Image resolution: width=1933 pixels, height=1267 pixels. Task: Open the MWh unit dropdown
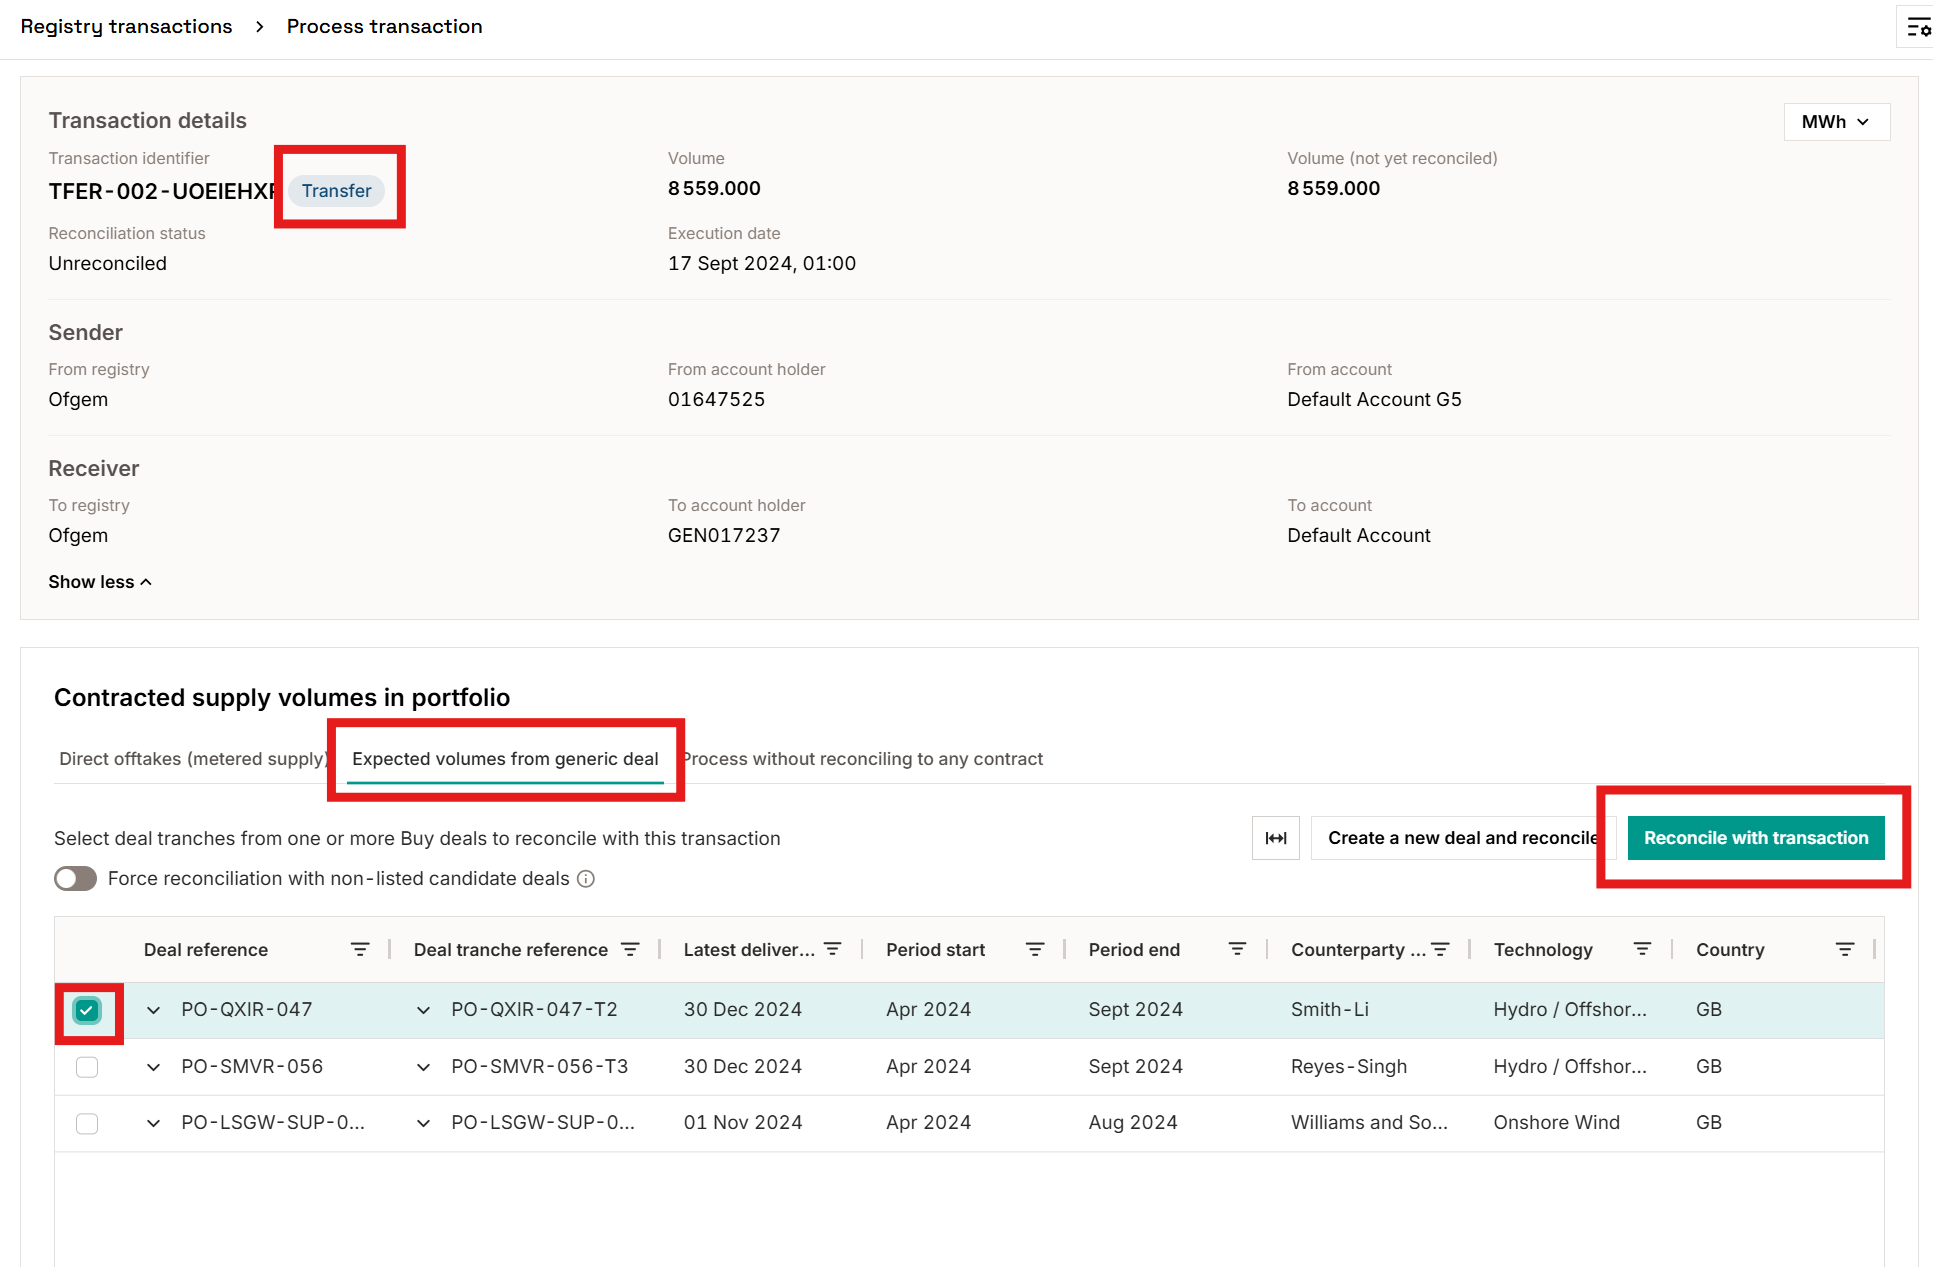click(1836, 122)
